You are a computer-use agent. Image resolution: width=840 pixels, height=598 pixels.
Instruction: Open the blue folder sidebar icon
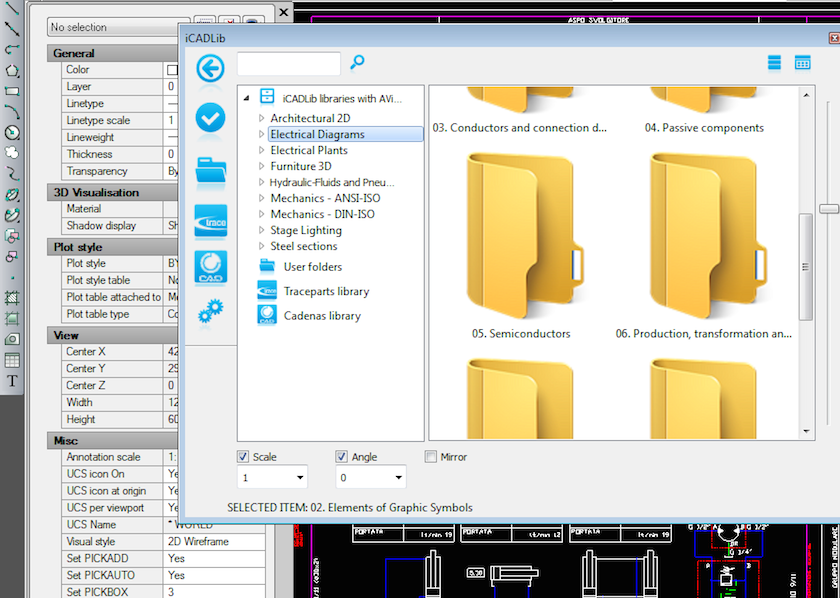point(210,170)
